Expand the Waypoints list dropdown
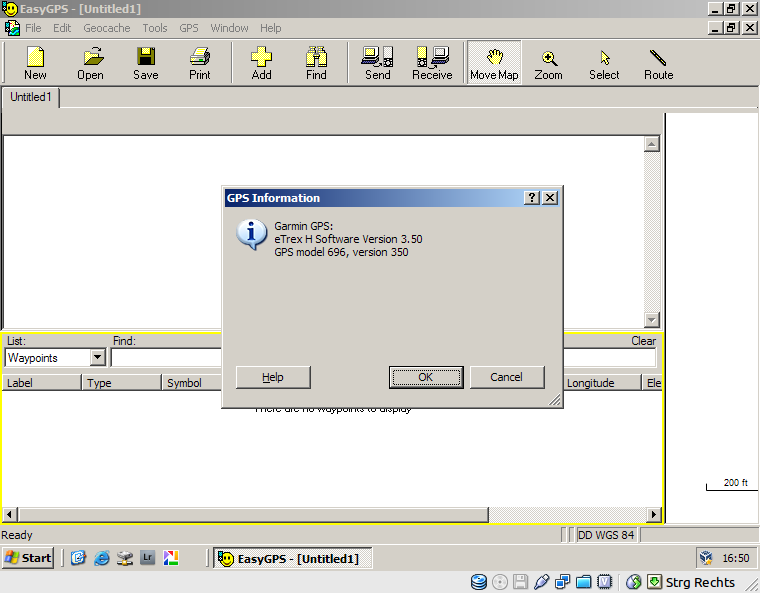This screenshot has height=593, width=760. pyautogui.click(x=97, y=358)
